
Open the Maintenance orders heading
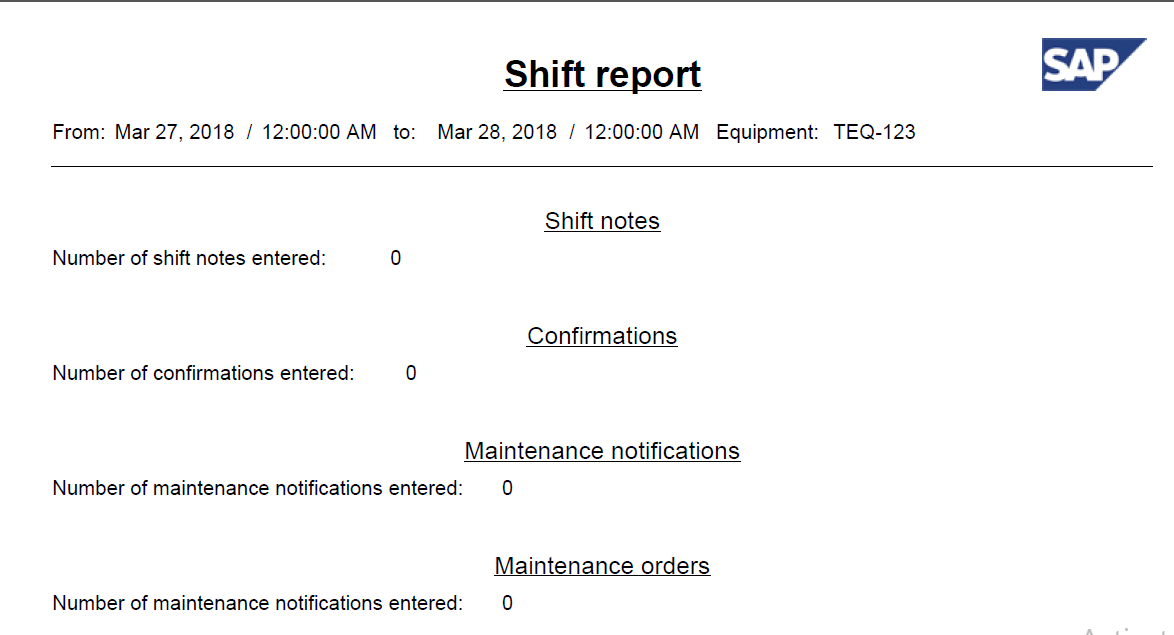point(602,566)
